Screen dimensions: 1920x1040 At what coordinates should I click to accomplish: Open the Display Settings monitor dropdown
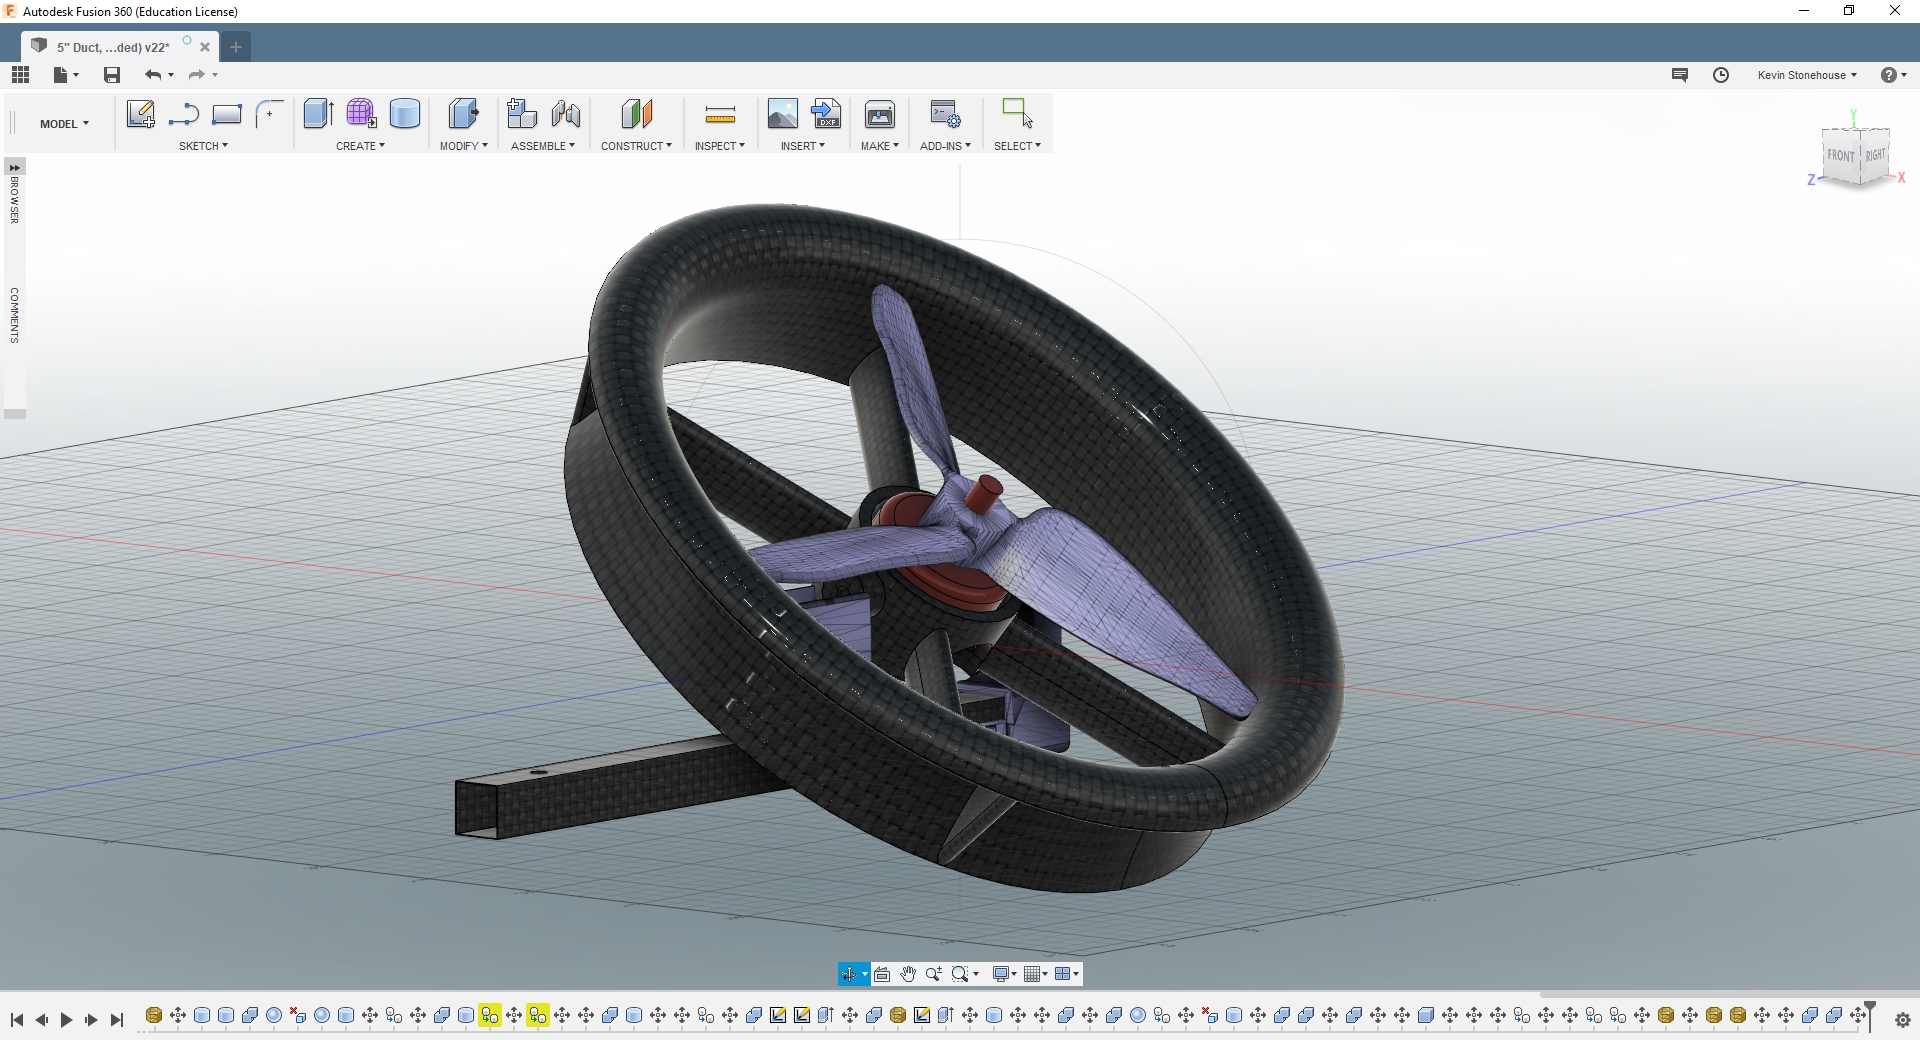(1004, 974)
